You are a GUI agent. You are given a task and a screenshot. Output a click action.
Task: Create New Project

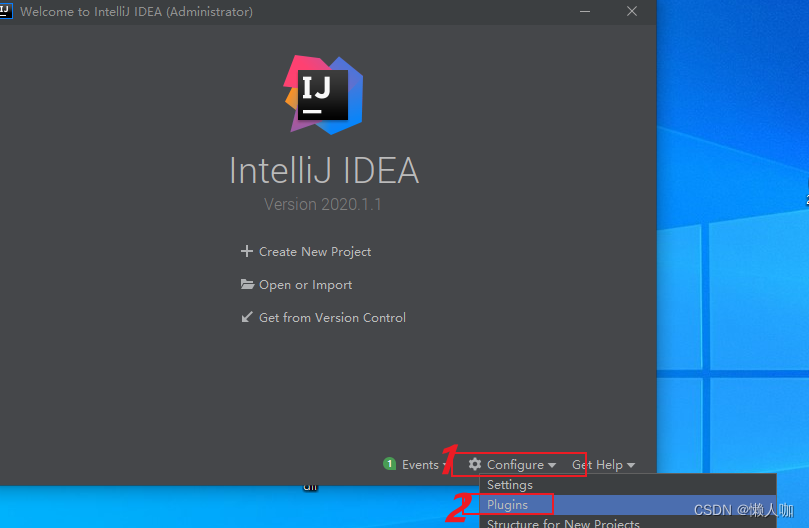(x=315, y=251)
